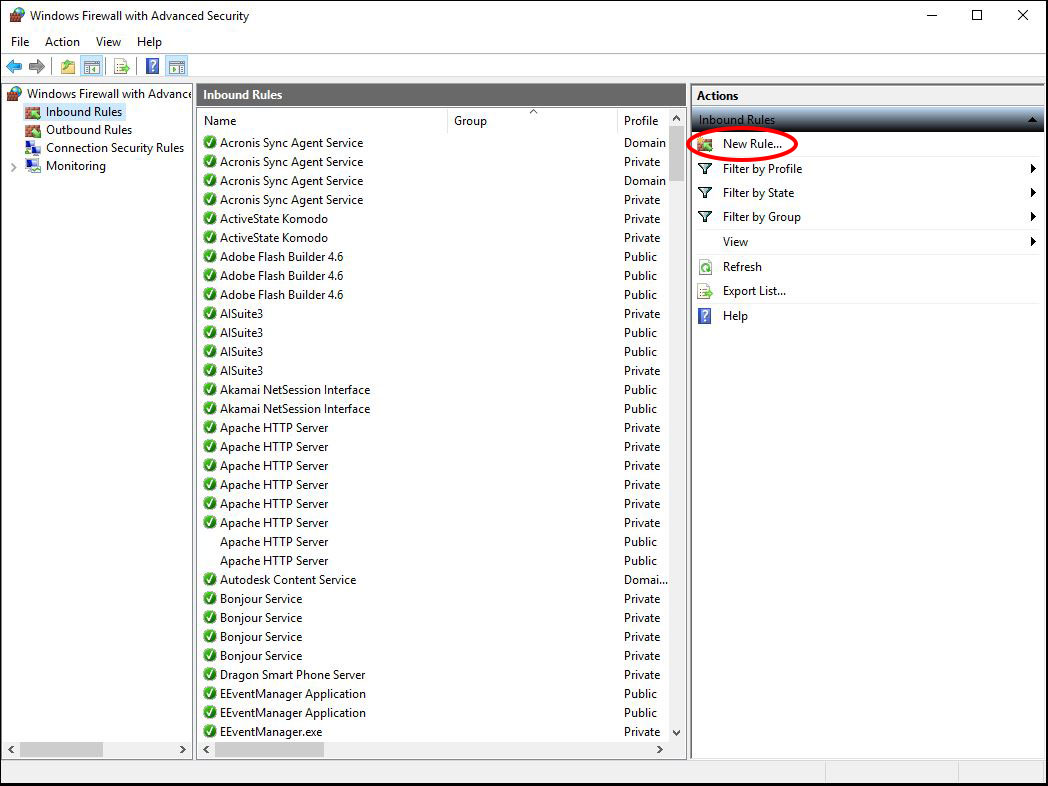Viewport: 1048px width, 786px height.
Task: Click Refresh in the Actions pane
Action: coord(742,267)
